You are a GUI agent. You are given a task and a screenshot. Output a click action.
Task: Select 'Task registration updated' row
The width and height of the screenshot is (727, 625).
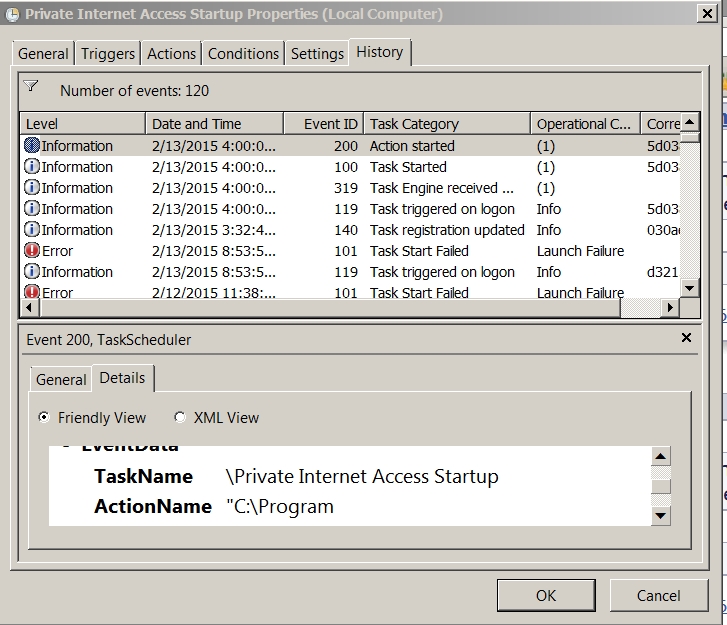(351, 230)
